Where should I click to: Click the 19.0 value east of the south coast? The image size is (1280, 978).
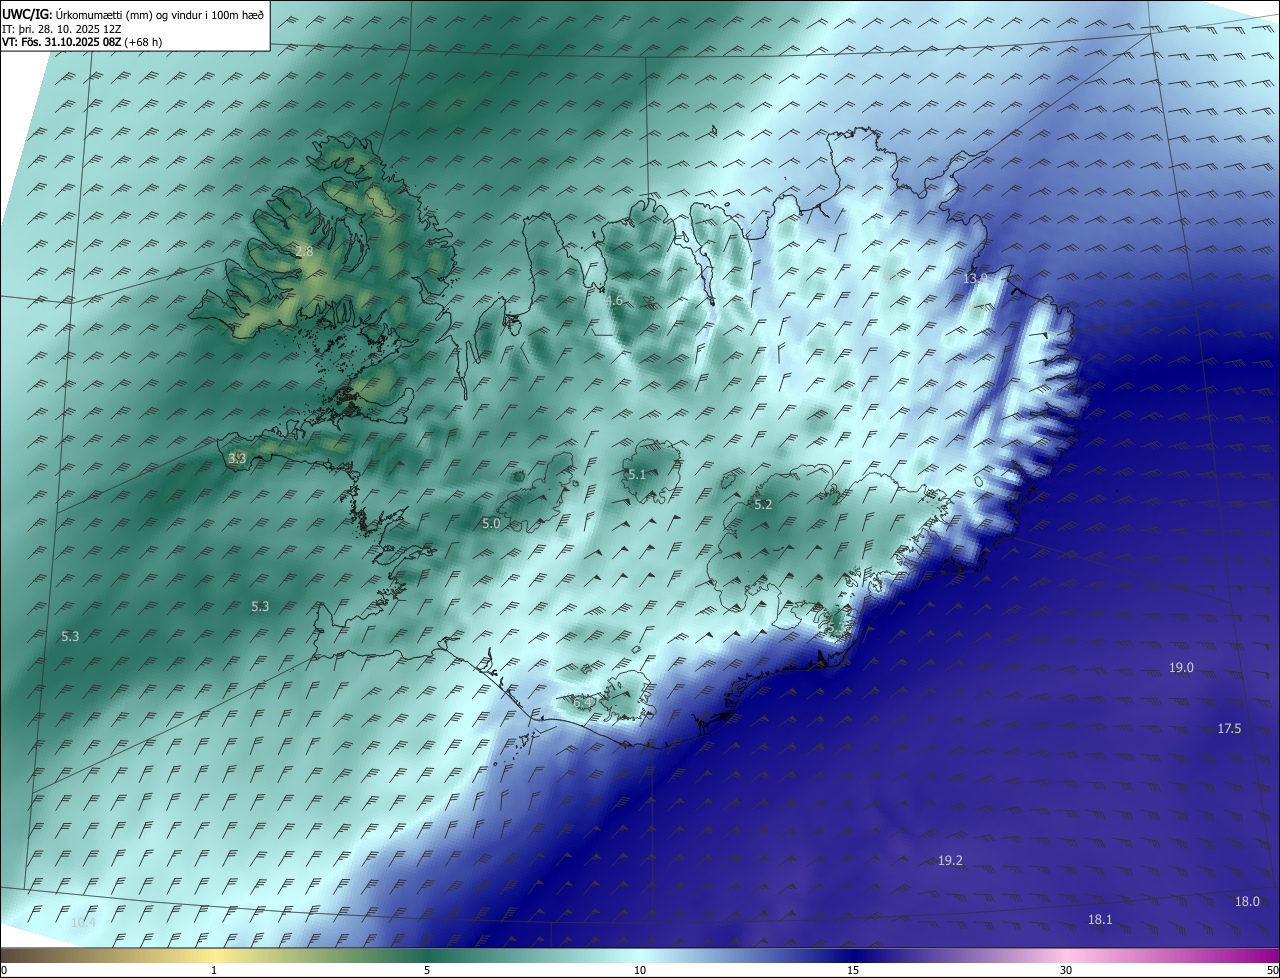(x=1181, y=668)
